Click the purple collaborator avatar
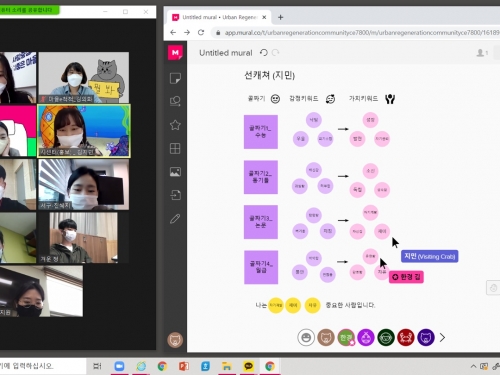This screenshot has width=500, height=375. click(366, 337)
